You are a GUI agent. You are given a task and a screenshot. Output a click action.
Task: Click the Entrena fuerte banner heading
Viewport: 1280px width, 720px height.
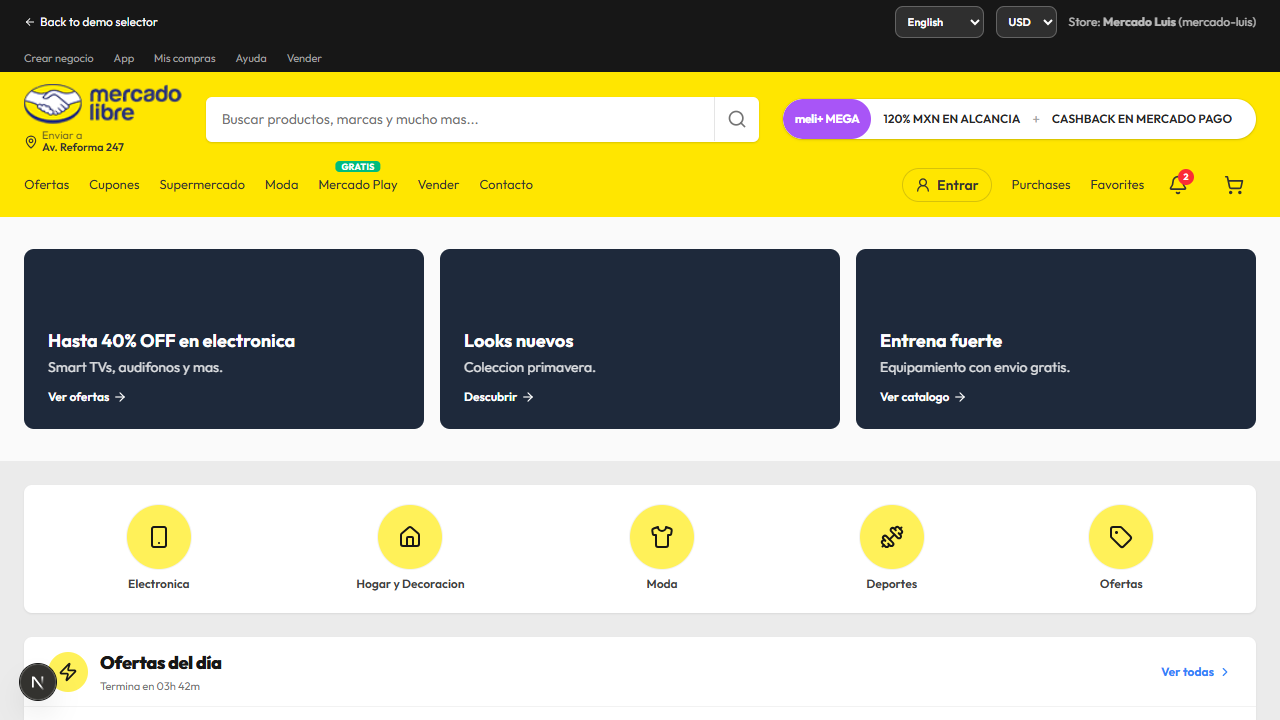(x=941, y=341)
